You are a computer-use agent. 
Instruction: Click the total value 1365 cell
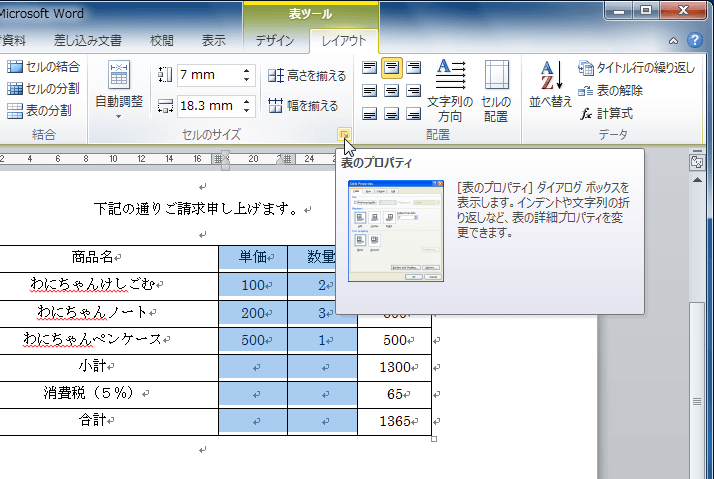395,421
